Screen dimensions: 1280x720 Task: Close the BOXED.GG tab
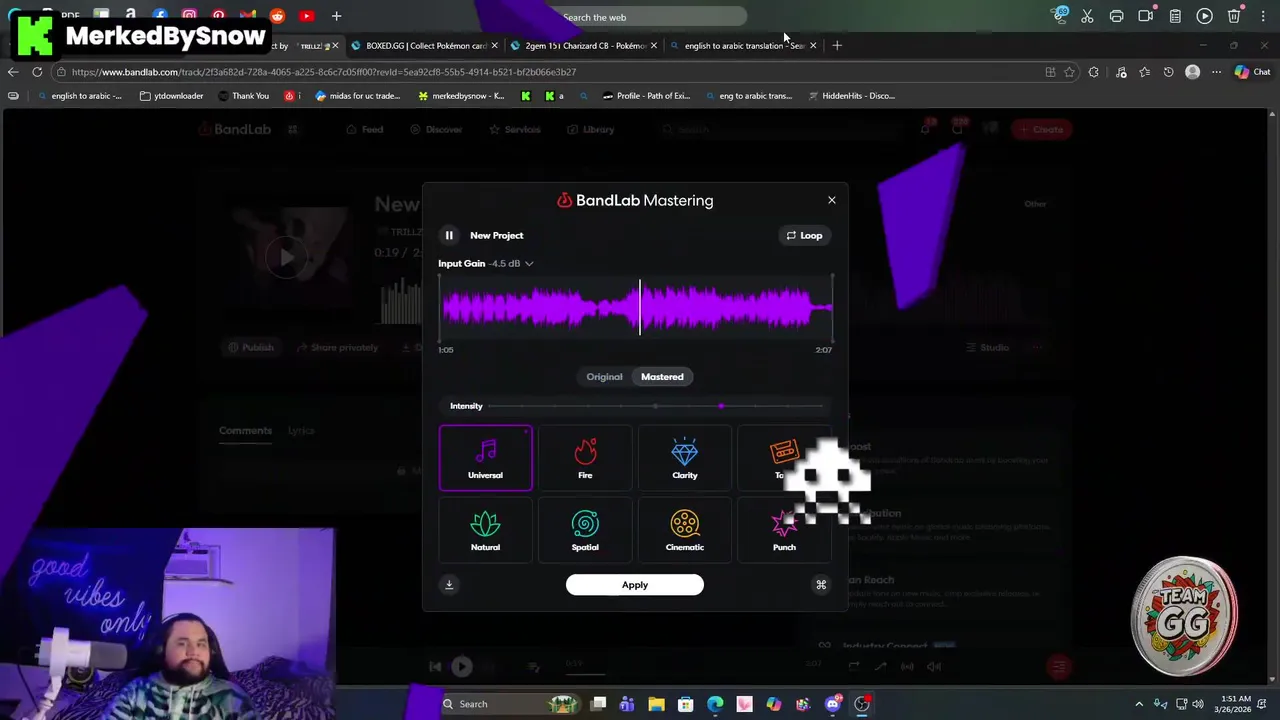pyautogui.click(x=494, y=46)
